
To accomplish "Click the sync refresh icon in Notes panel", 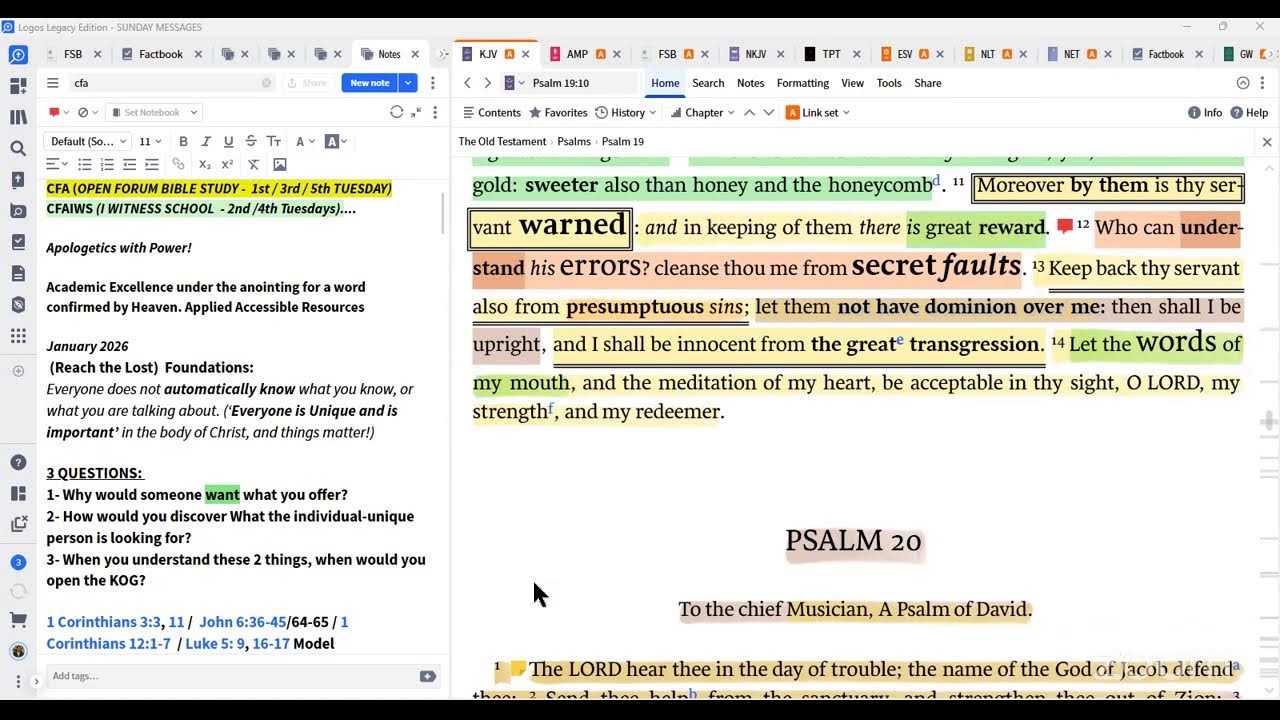I will (396, 112).
